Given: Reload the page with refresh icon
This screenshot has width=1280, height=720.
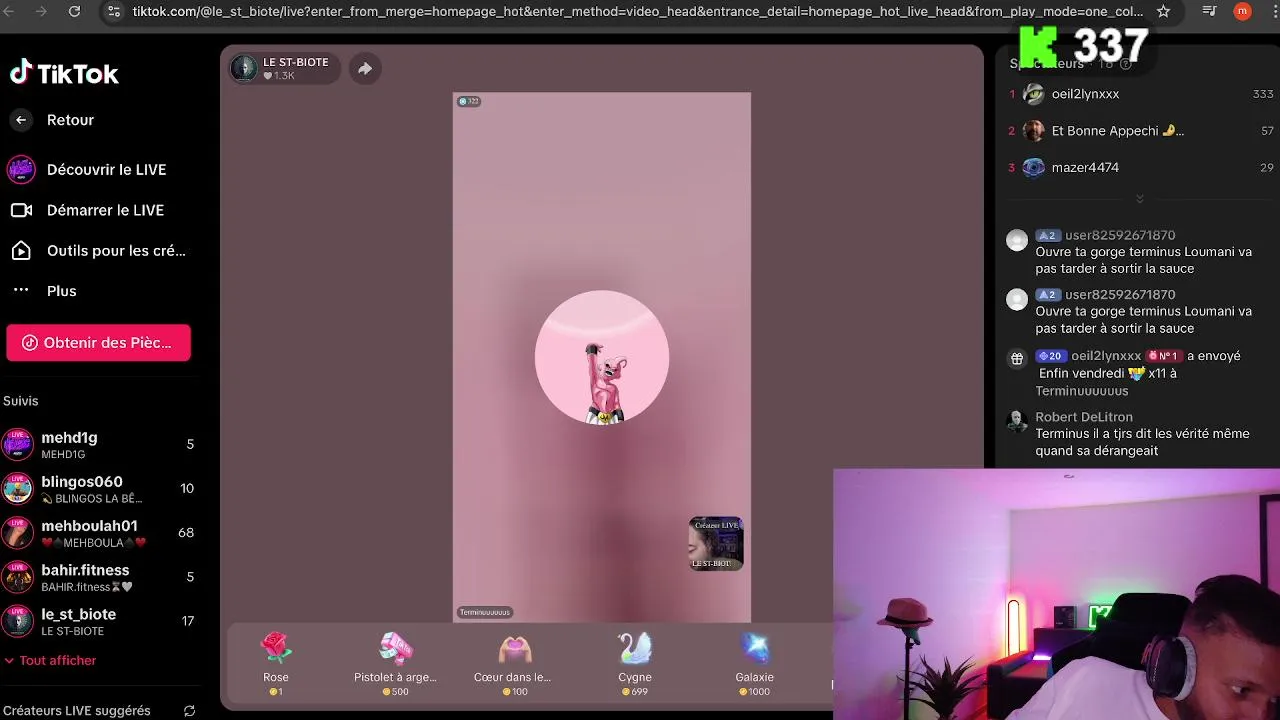Looking at the screenshot, I should [74, 11].
